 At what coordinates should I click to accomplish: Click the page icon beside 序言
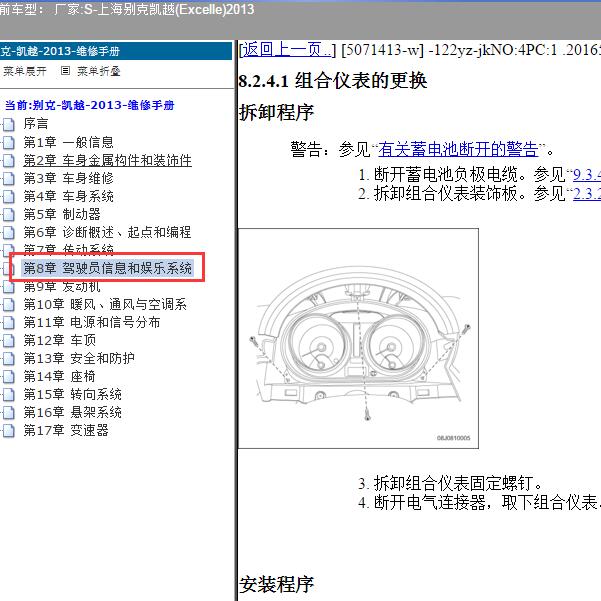click(x=8, y=124)
